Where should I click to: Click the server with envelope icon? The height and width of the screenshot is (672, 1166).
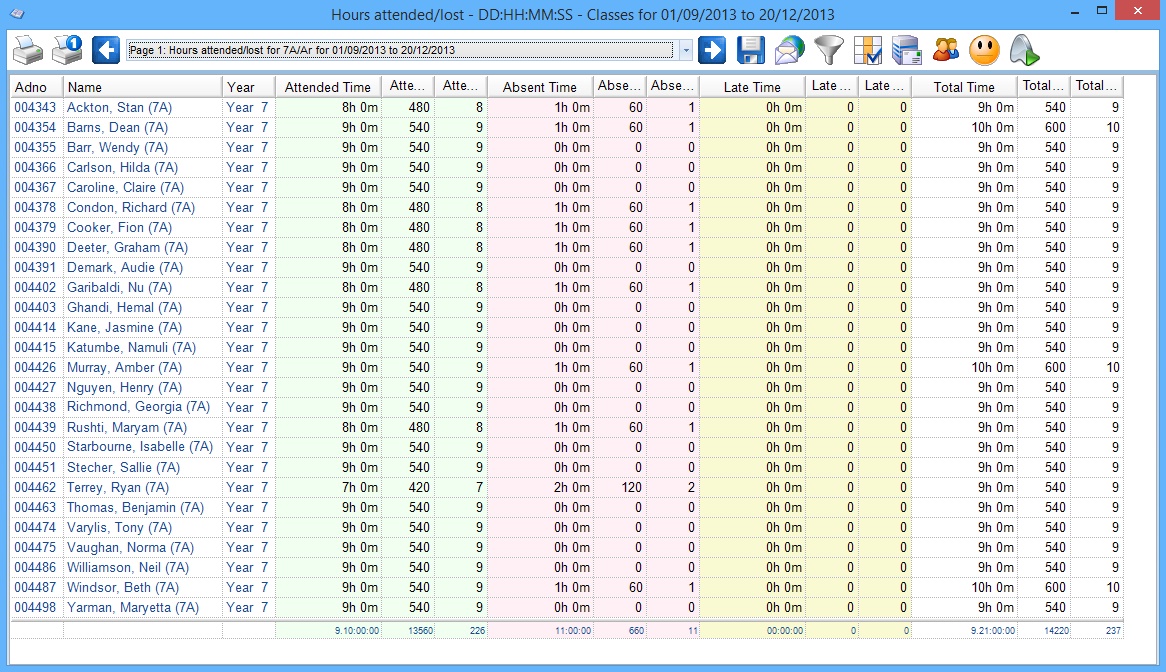click(906, 51)
